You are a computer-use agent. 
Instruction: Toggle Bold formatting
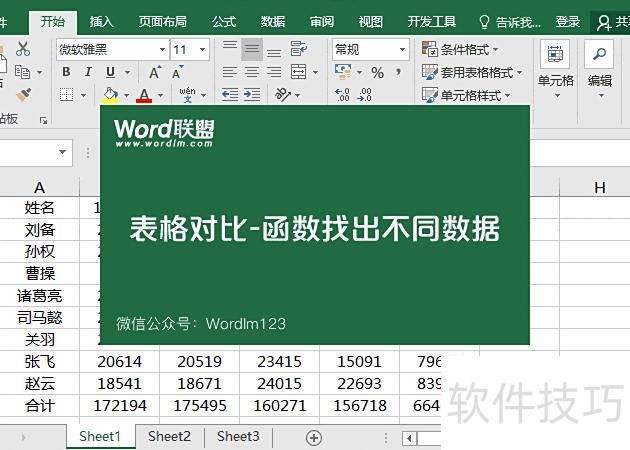66,72
